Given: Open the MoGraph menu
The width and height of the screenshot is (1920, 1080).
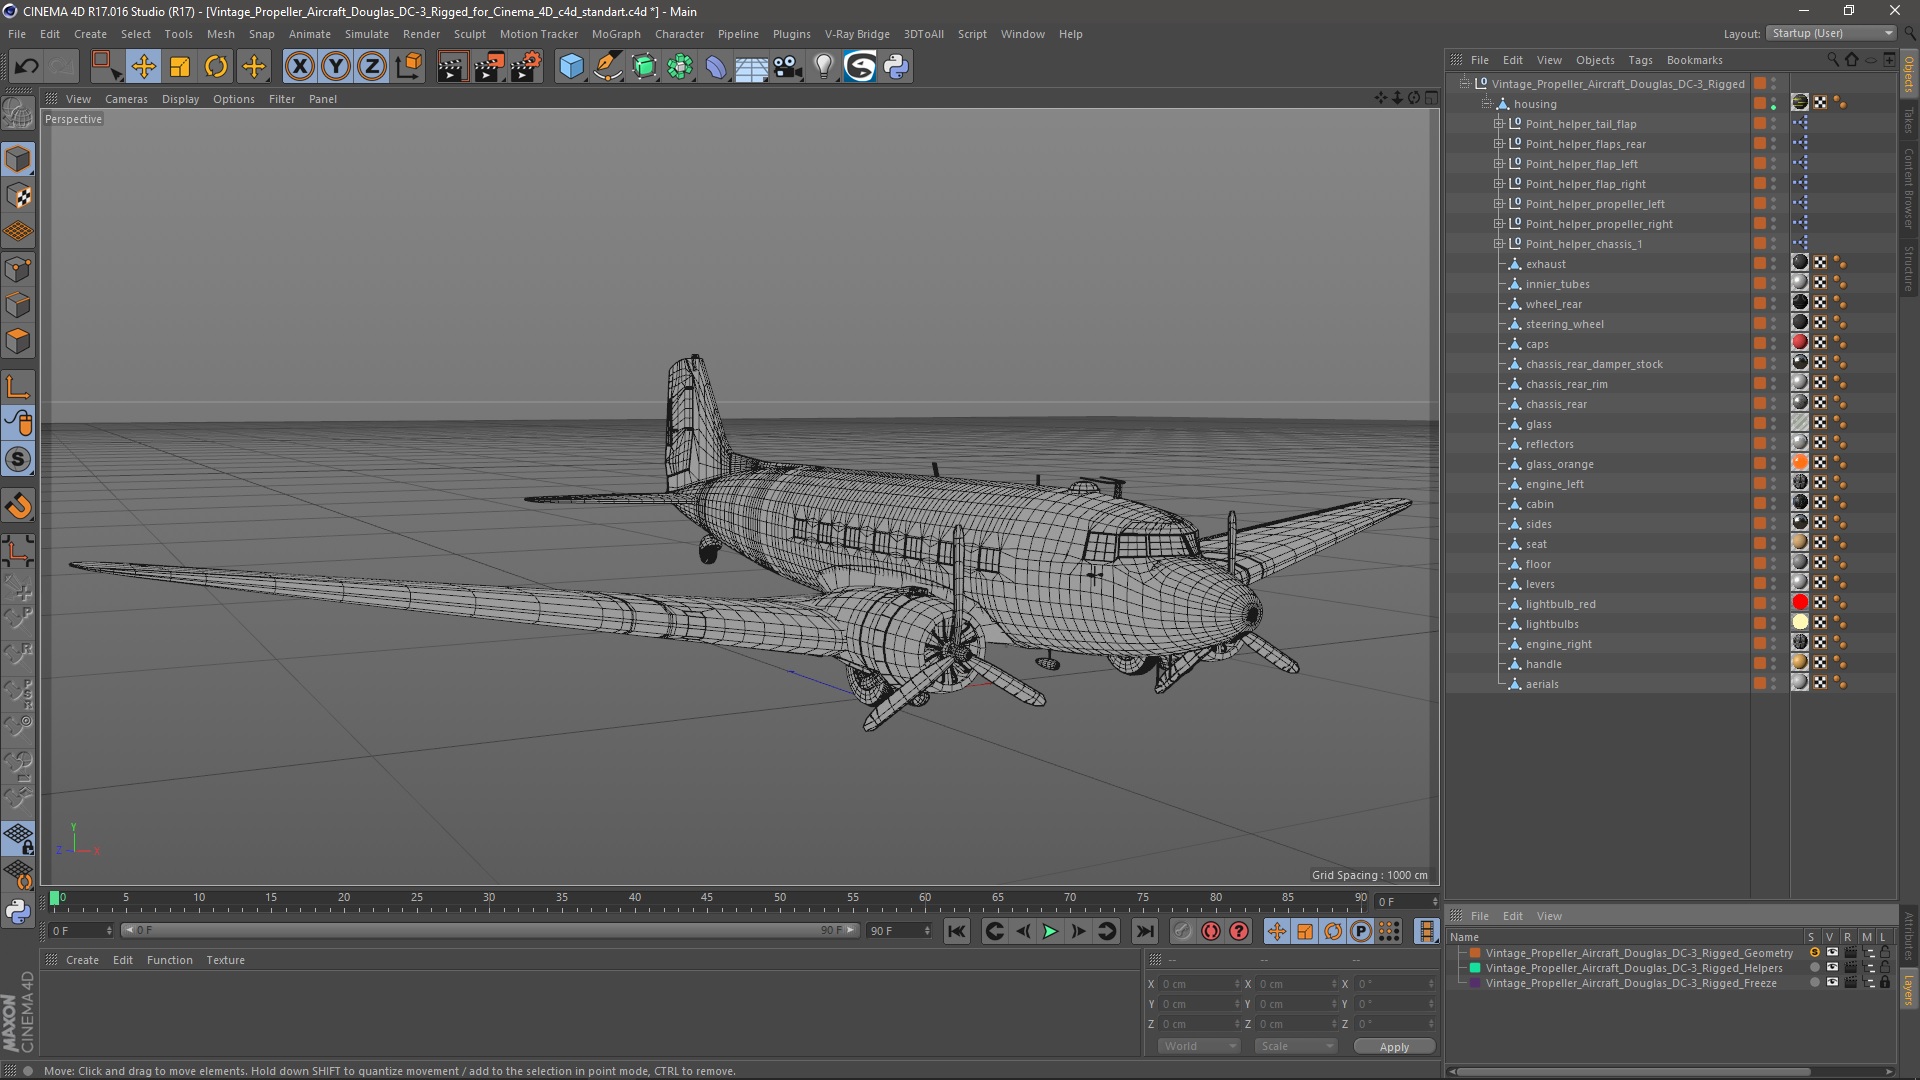Looking at the screenshot, I should (616, 34).
